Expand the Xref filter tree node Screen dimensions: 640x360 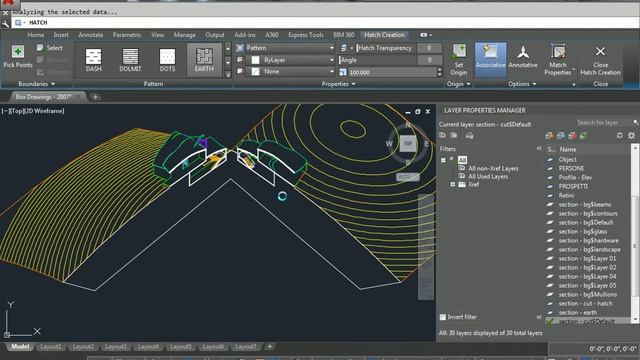click(453, 184)
